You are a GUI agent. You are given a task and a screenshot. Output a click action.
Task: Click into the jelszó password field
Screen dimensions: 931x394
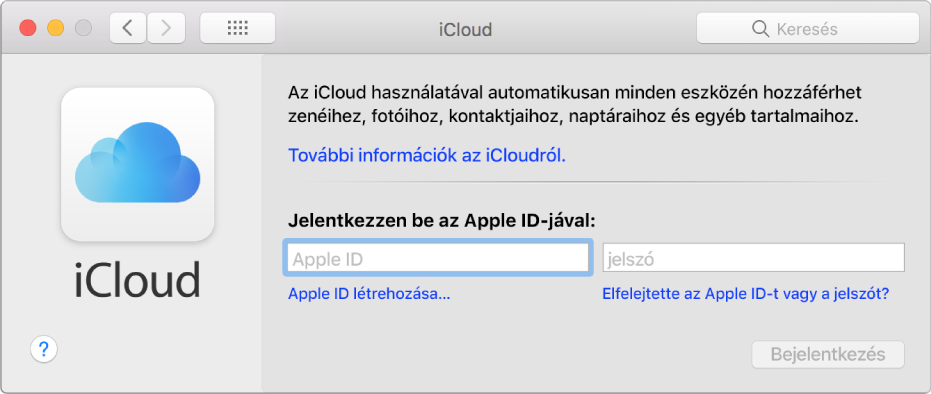point(753,258)
